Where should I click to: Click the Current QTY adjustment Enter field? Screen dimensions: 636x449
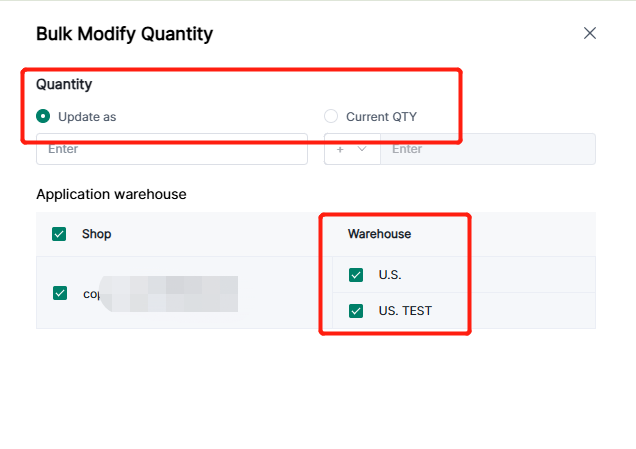pos(487,149)
